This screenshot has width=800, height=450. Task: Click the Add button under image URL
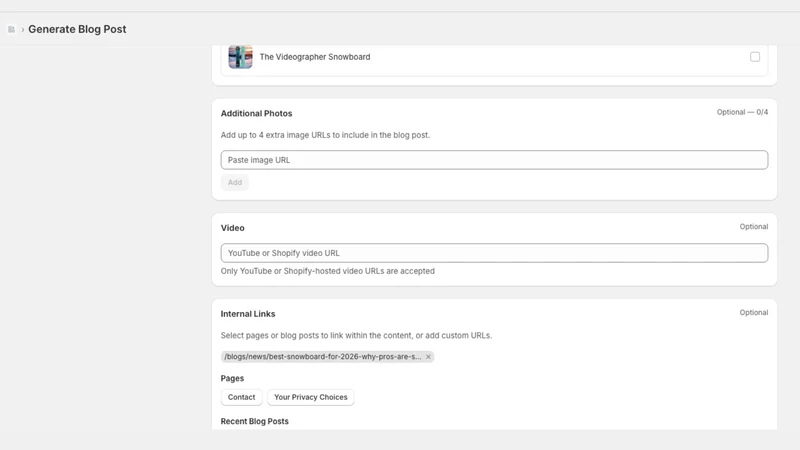coord(235,182)
